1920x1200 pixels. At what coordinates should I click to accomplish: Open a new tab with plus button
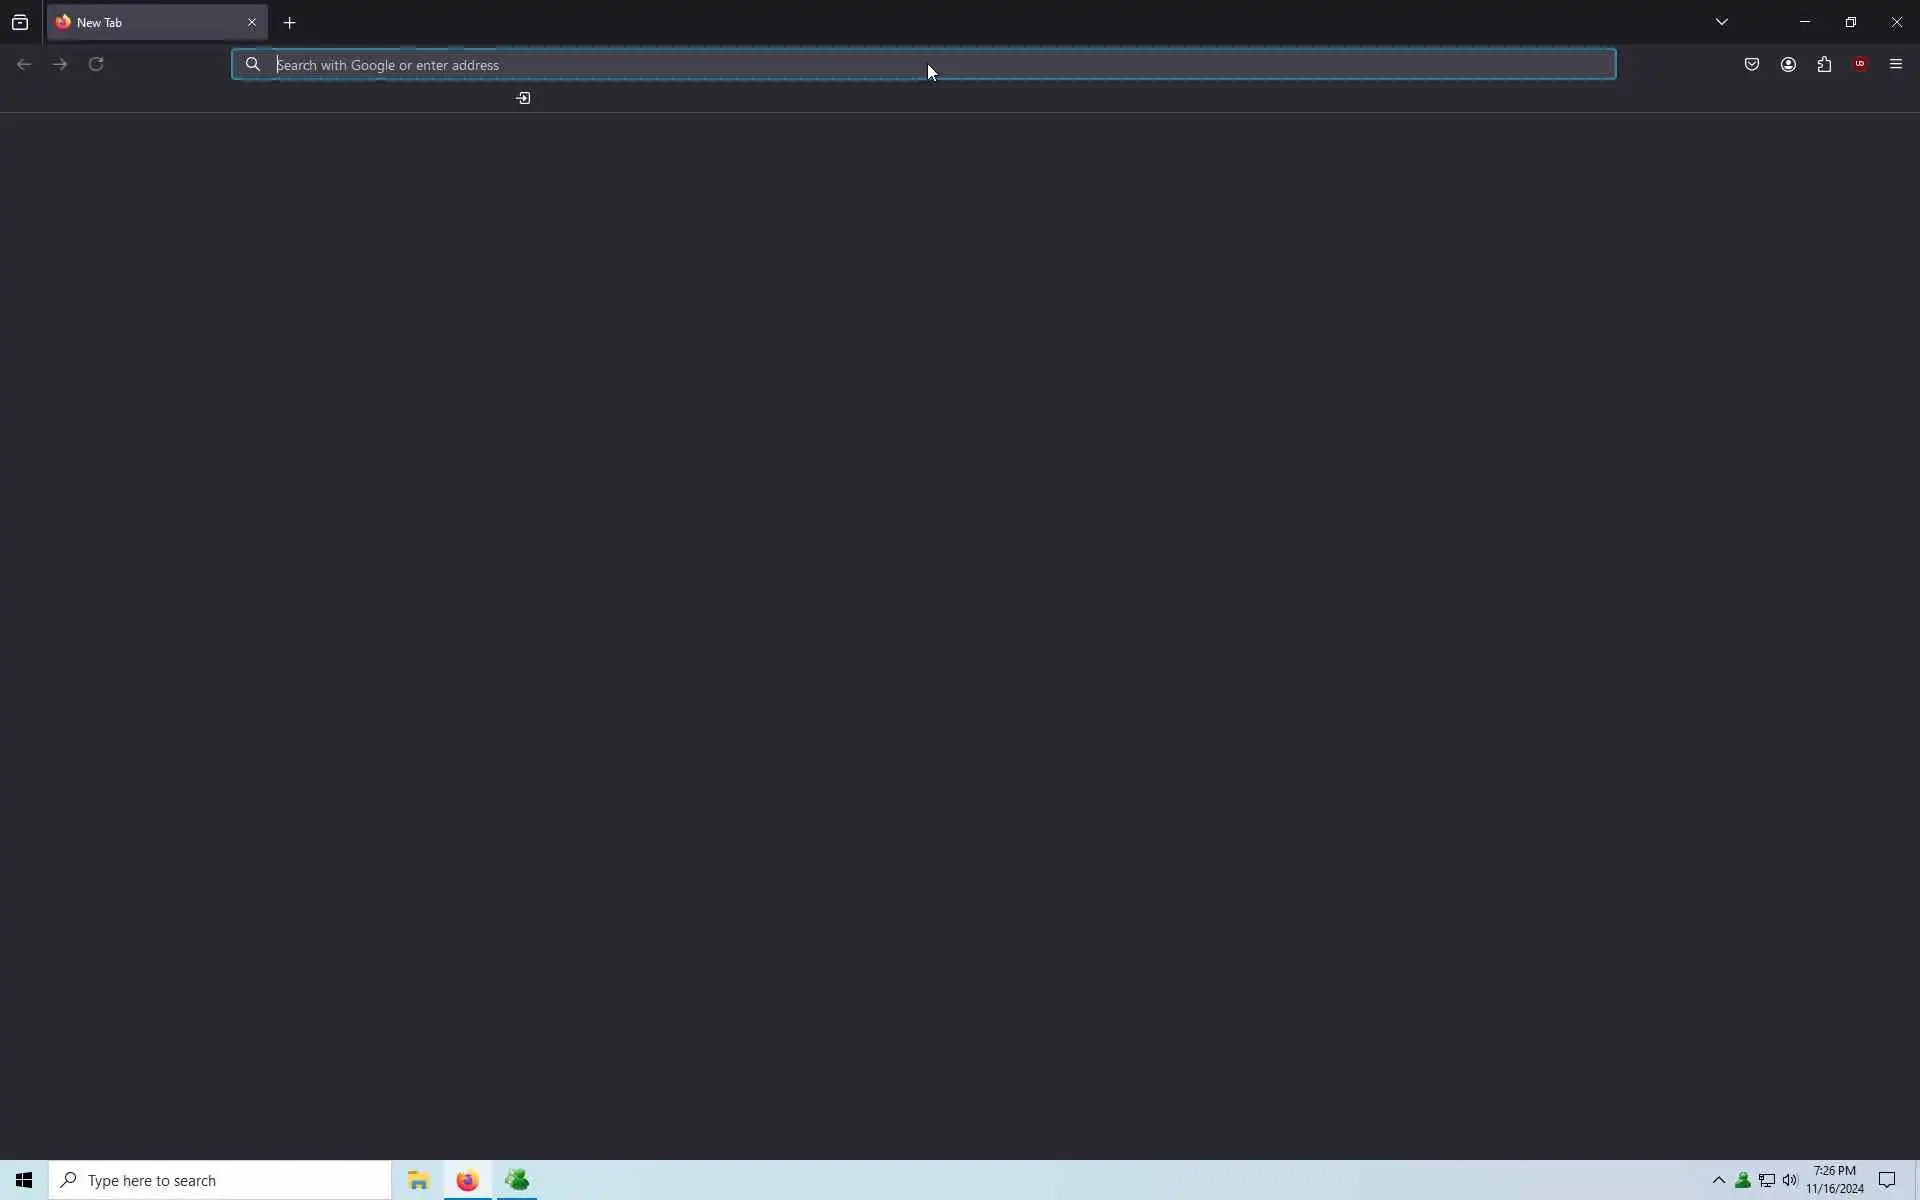click(290, 22)
